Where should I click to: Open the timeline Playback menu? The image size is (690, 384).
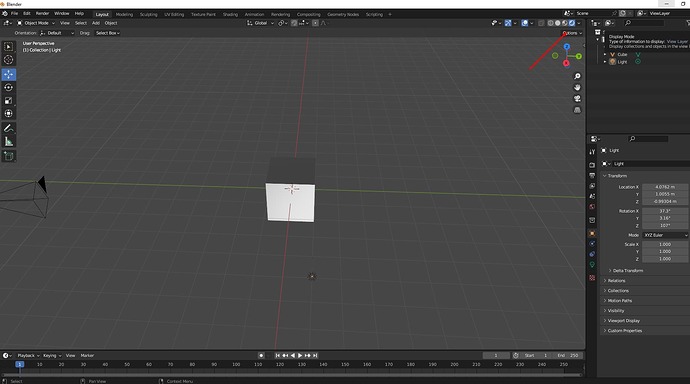tap(28, 355)
